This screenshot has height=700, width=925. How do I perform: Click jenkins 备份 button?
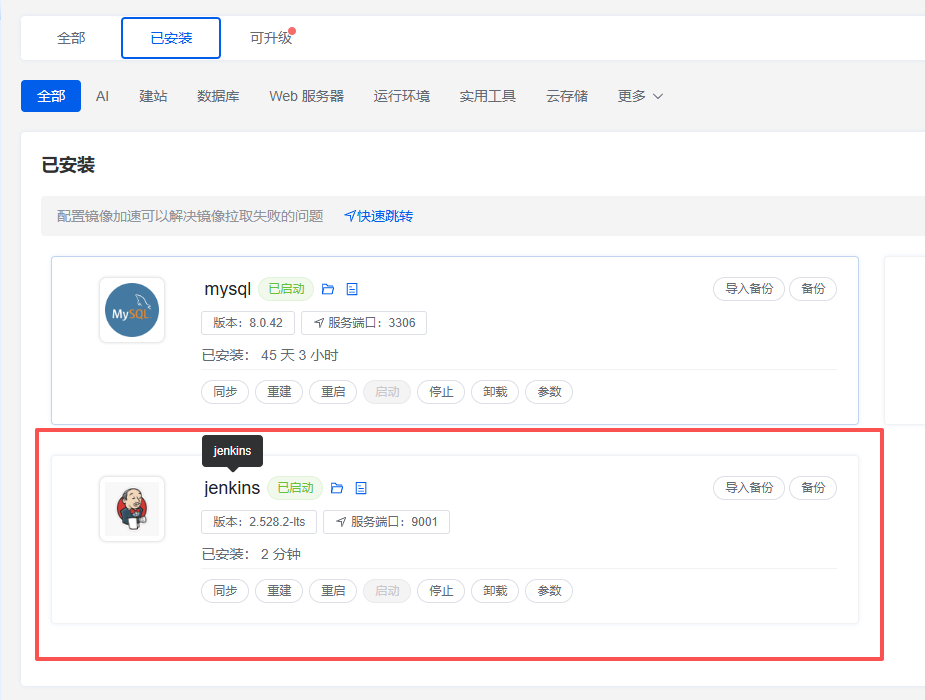pos(813,488)
